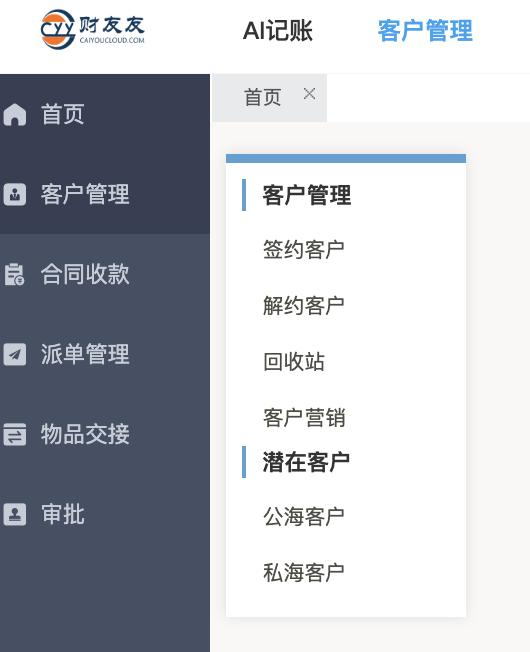The height and width of the screenshot is (652, 530).
Task: Open 回收站 in flyout menu
Action: pos(294,361)
